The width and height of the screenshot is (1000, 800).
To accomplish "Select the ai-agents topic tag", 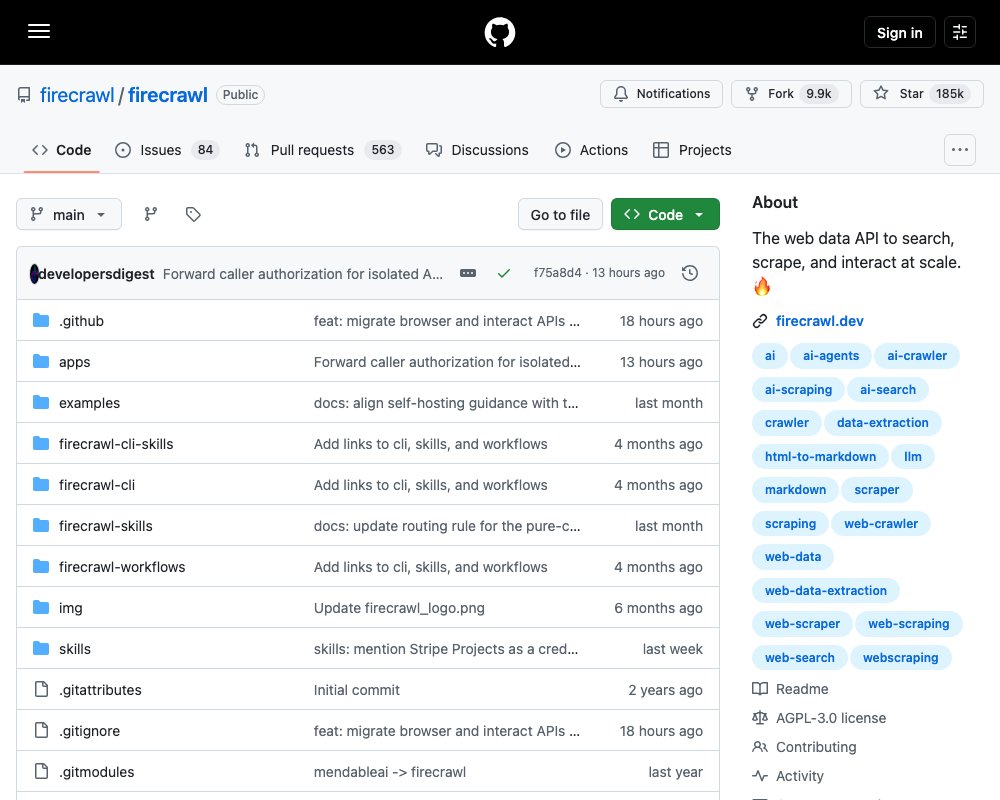I will (830, 355).
